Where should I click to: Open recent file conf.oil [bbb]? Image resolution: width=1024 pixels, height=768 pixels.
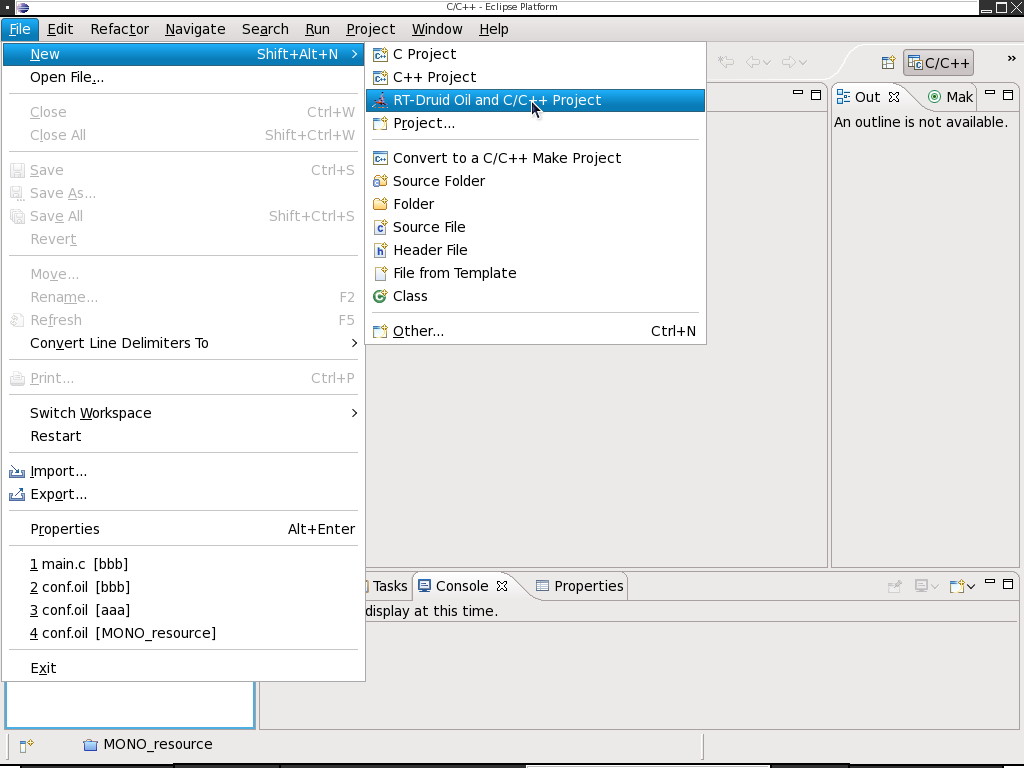(183, 587)
